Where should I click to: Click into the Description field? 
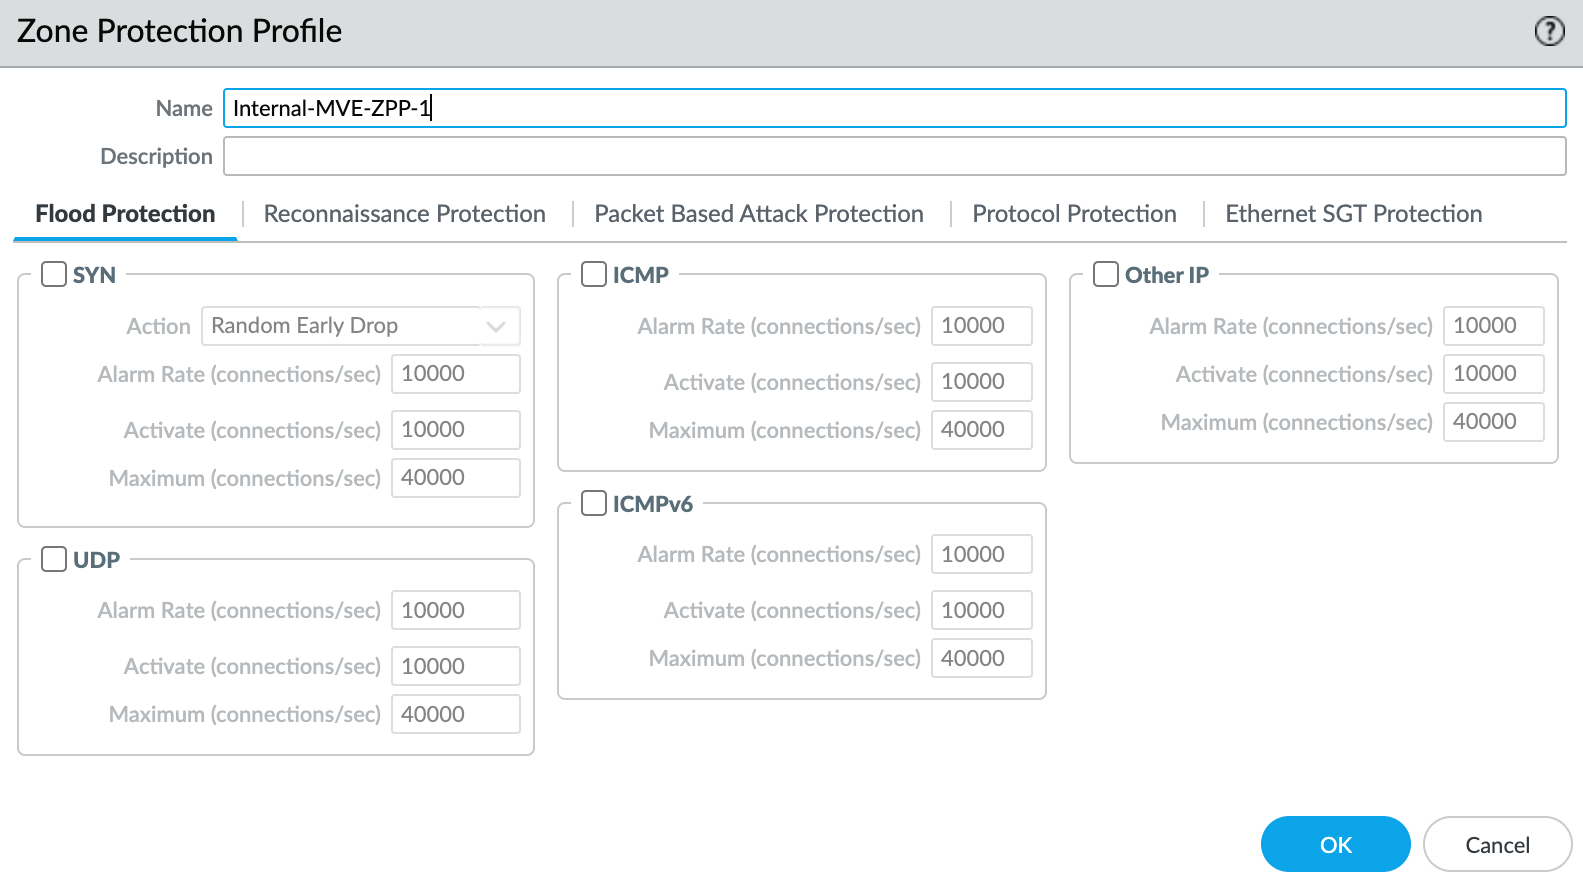pos(894,157)
